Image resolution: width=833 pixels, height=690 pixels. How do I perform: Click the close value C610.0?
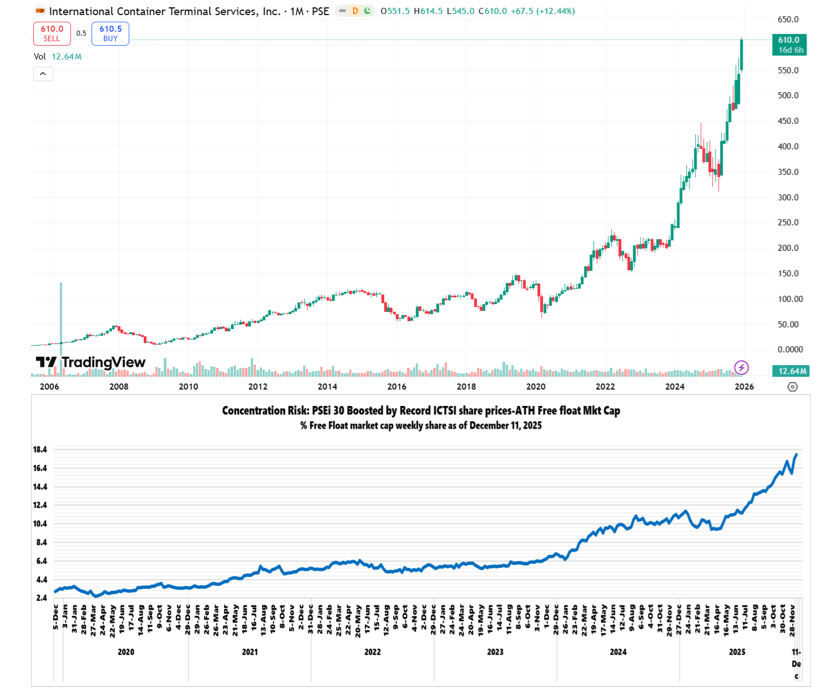coord(492,11)
